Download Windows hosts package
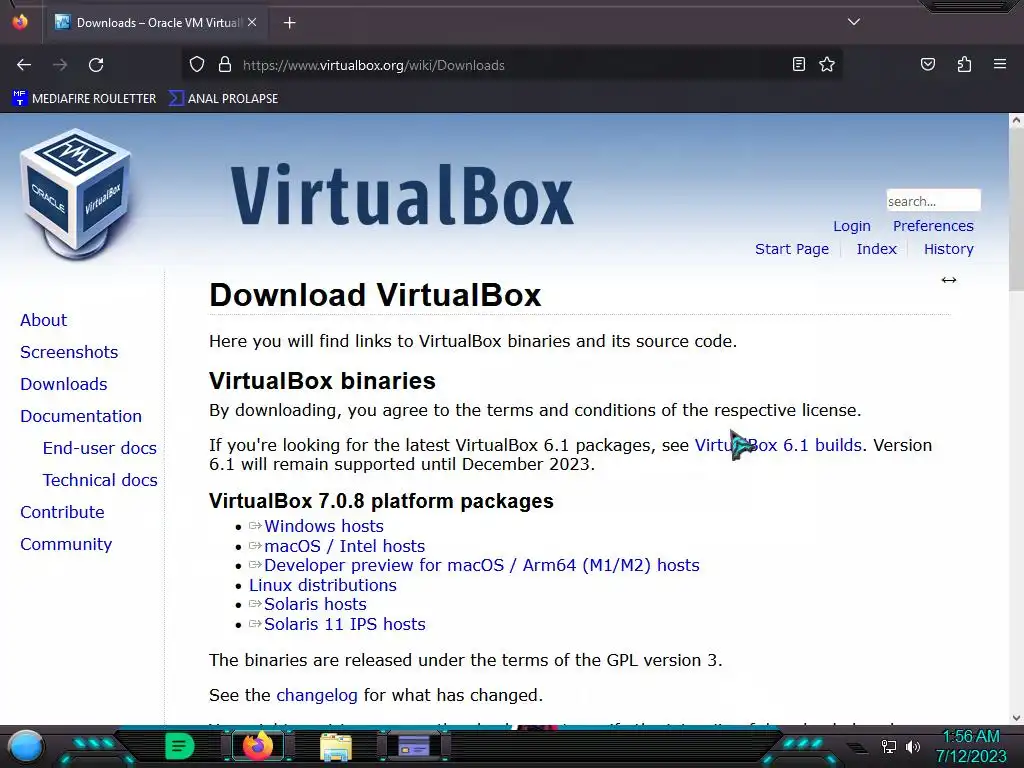The width and height of the screenshot is (1024, 768). (323, 526)
